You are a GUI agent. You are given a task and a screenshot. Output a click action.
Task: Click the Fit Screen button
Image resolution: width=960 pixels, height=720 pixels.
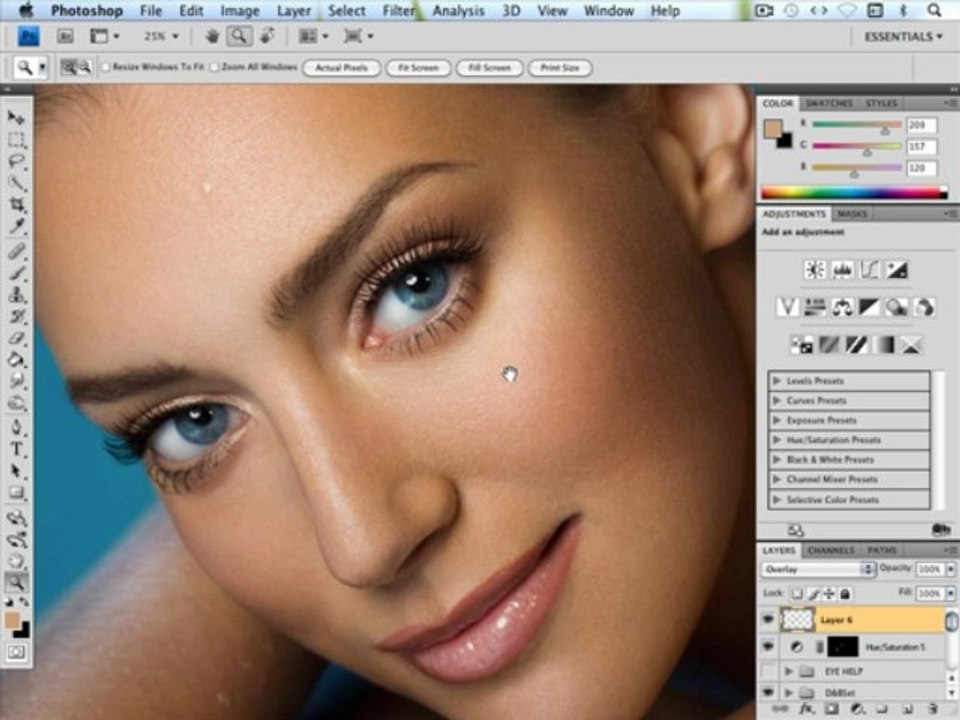(418, 67)
